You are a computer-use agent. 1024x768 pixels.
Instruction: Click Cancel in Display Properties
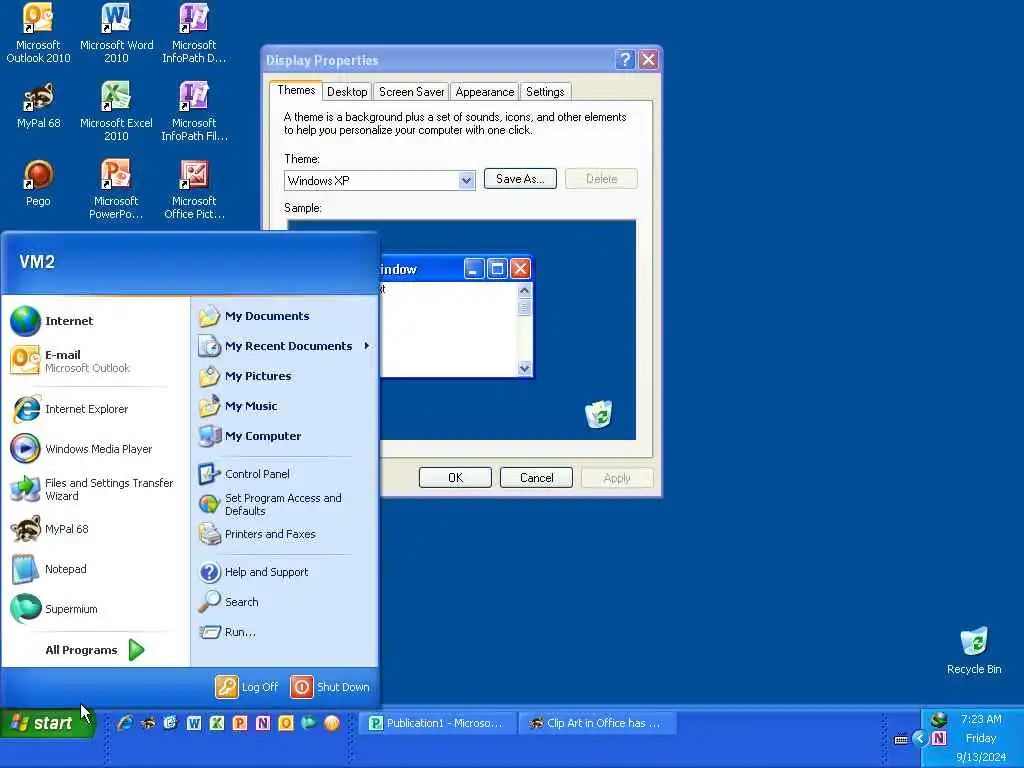tap(536, 478)
